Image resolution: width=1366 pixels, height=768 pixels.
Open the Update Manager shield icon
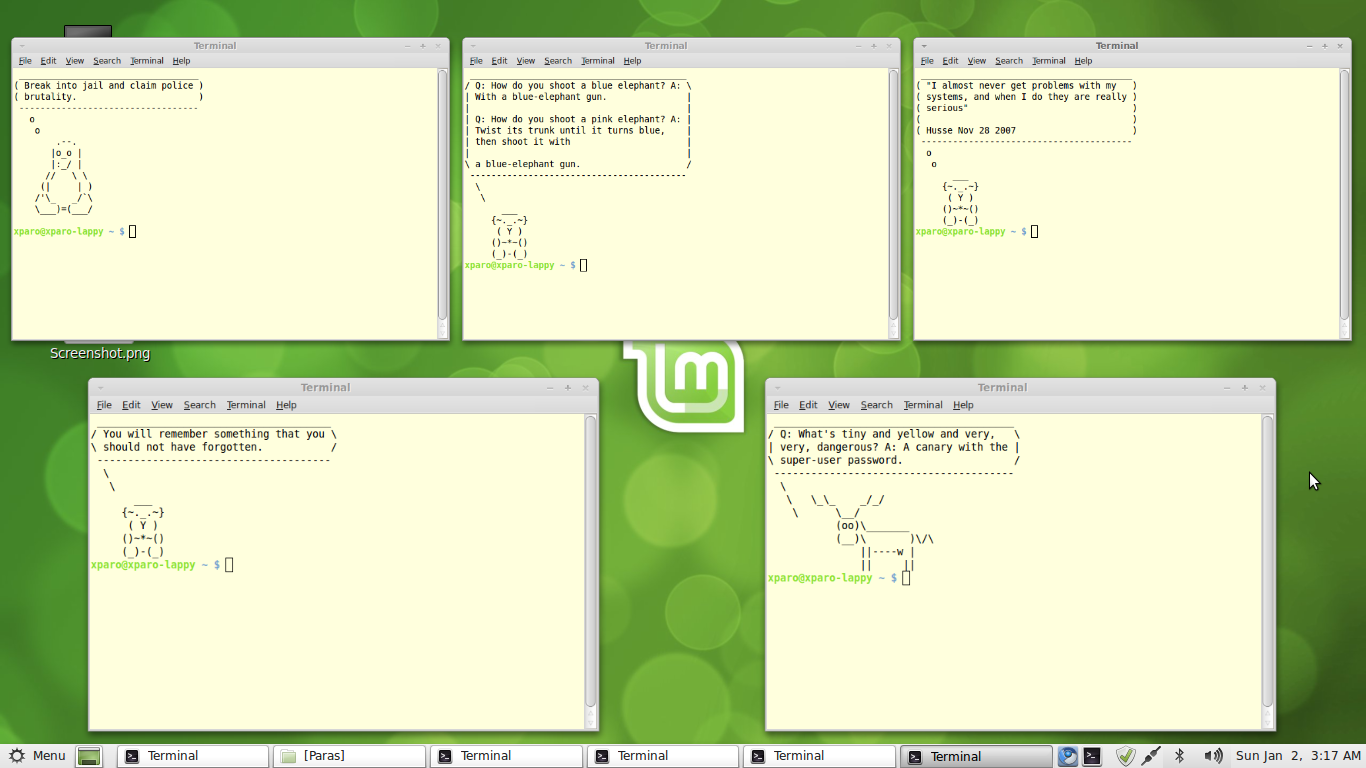[x=1126, y=756]
